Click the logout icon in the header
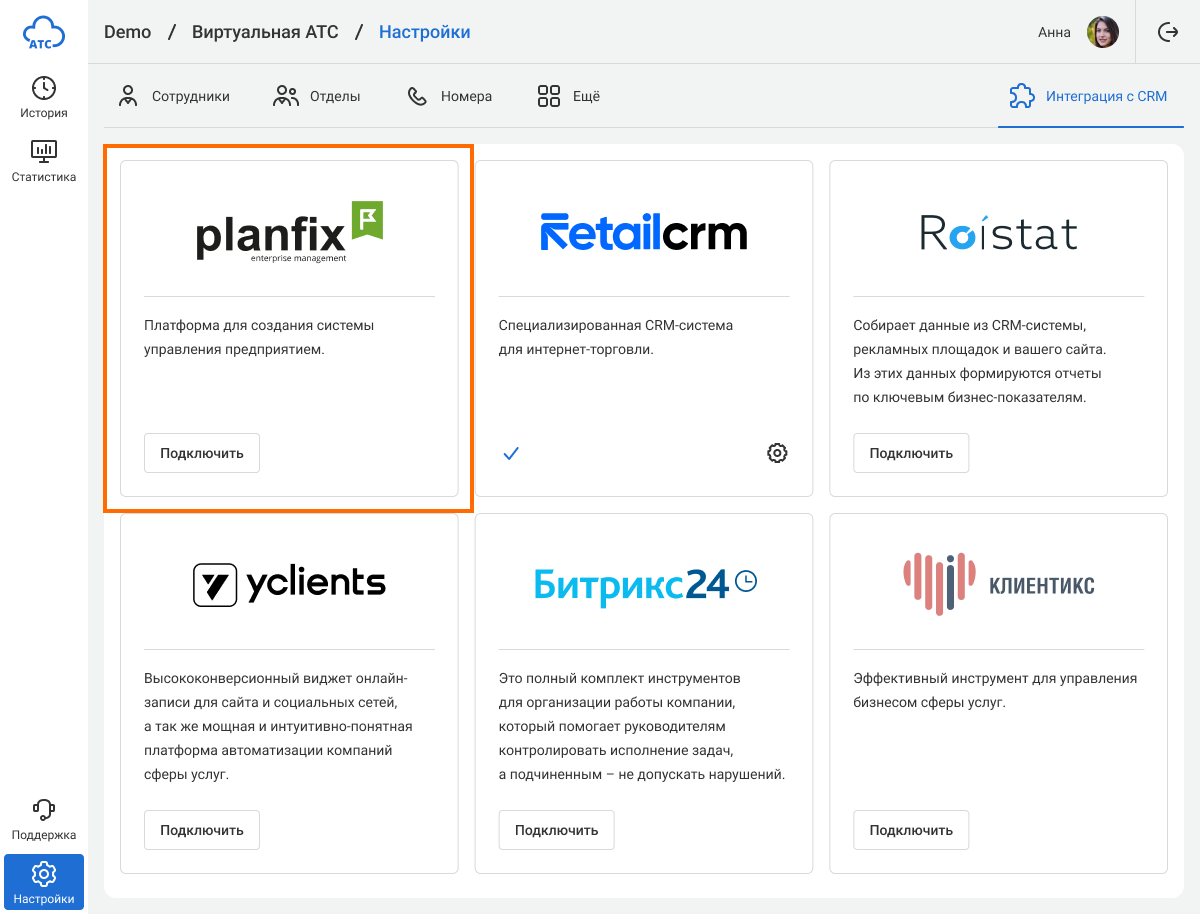Viewport: 1200px width, 914px height. coord(1168,32)
